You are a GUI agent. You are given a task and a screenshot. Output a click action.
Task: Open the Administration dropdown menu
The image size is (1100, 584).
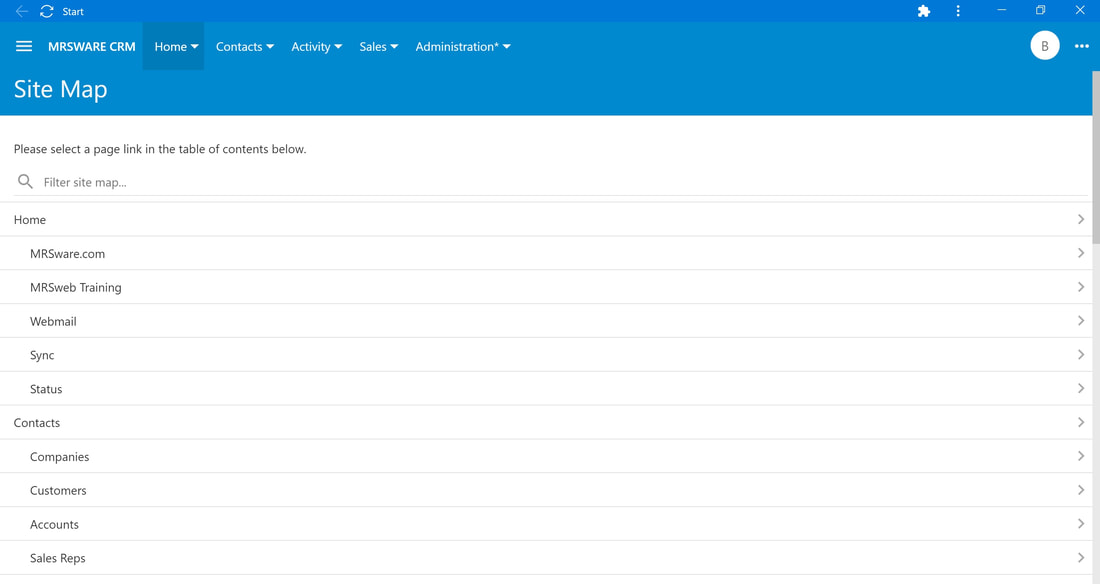click(x=463, y=46)
